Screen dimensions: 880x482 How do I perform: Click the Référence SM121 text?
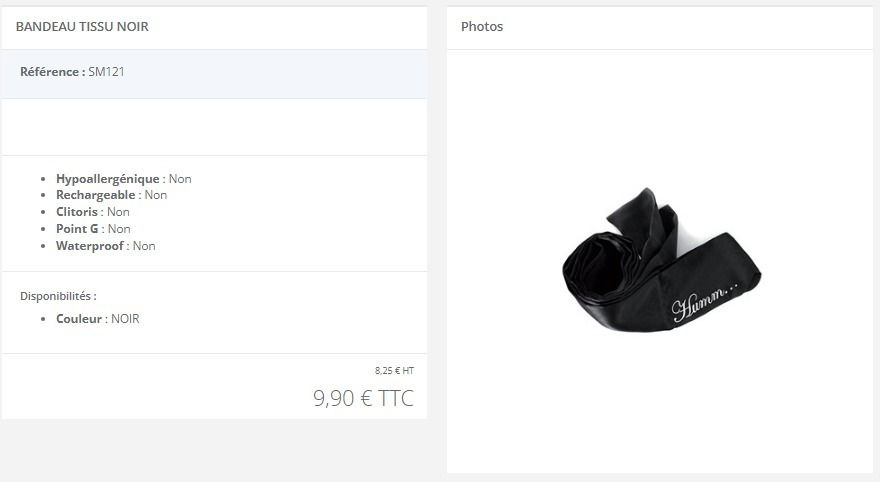tap(72, 72)
